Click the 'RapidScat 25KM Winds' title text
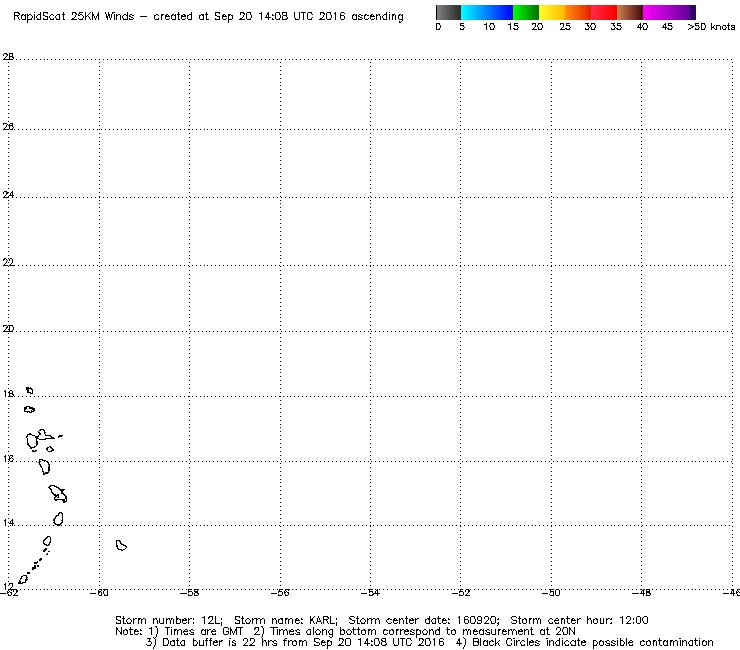Image resolution: width=740 pixels, height=650 pixels. (x=74, y=17)
